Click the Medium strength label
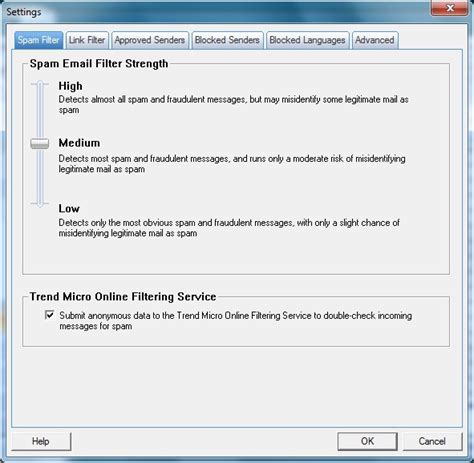Viewport: 474px width, 463px height. pos(79,143)
